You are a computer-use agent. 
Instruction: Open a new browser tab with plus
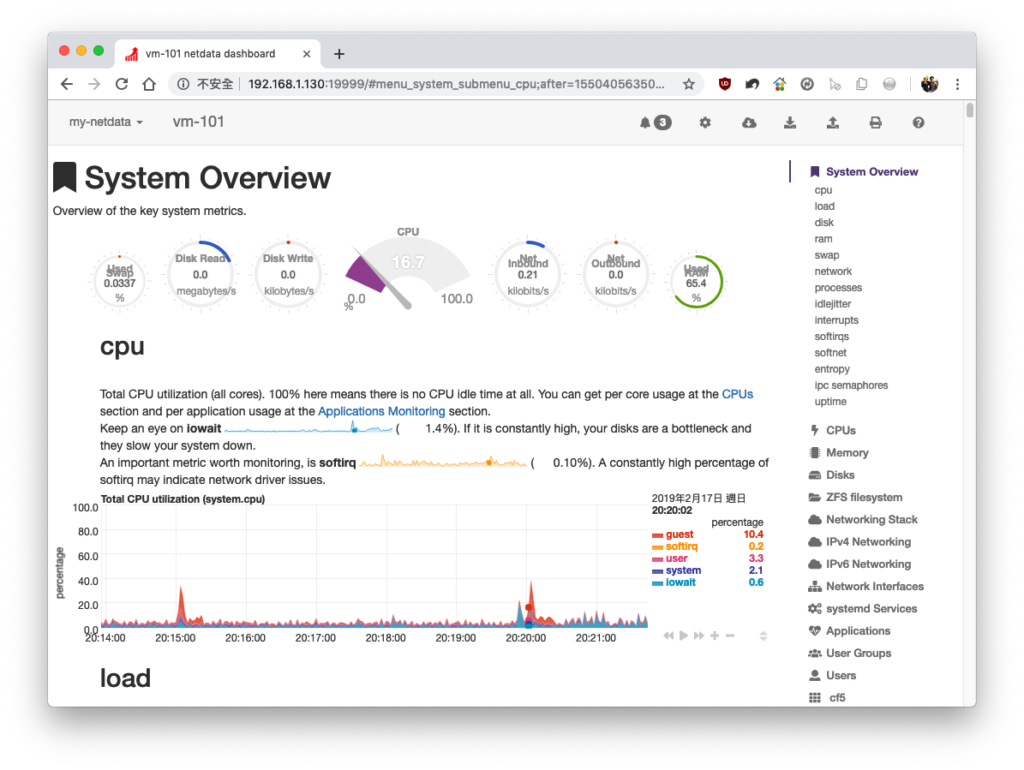tap(339, 54)
